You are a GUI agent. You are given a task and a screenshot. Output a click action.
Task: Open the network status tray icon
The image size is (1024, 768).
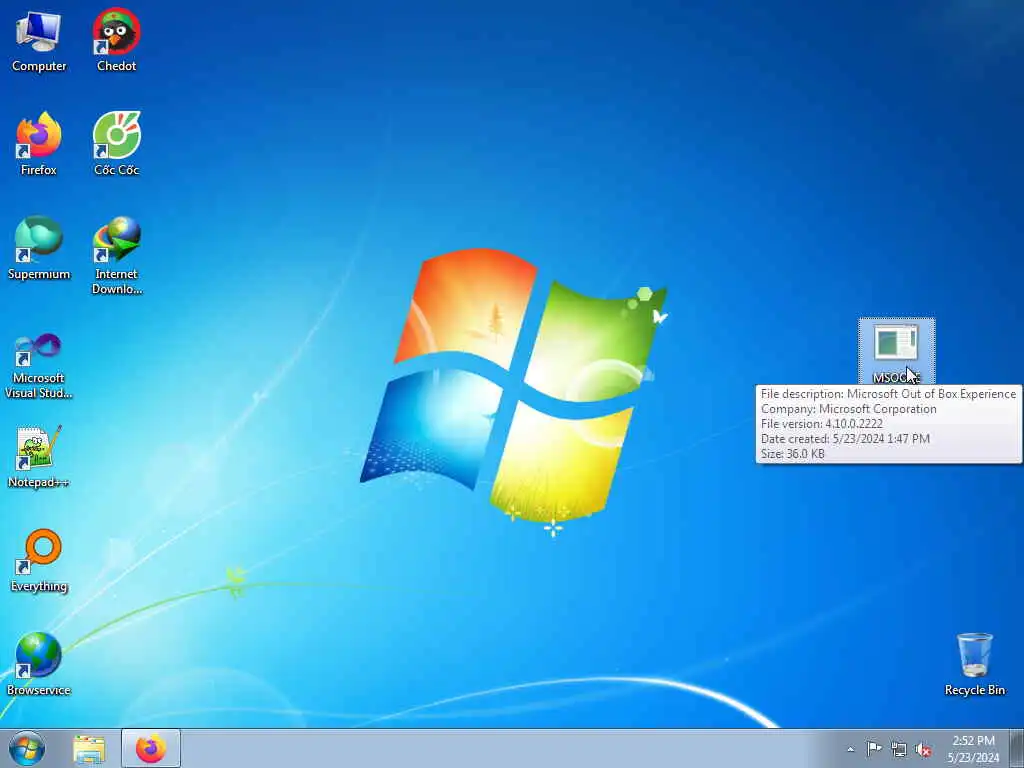899,749
